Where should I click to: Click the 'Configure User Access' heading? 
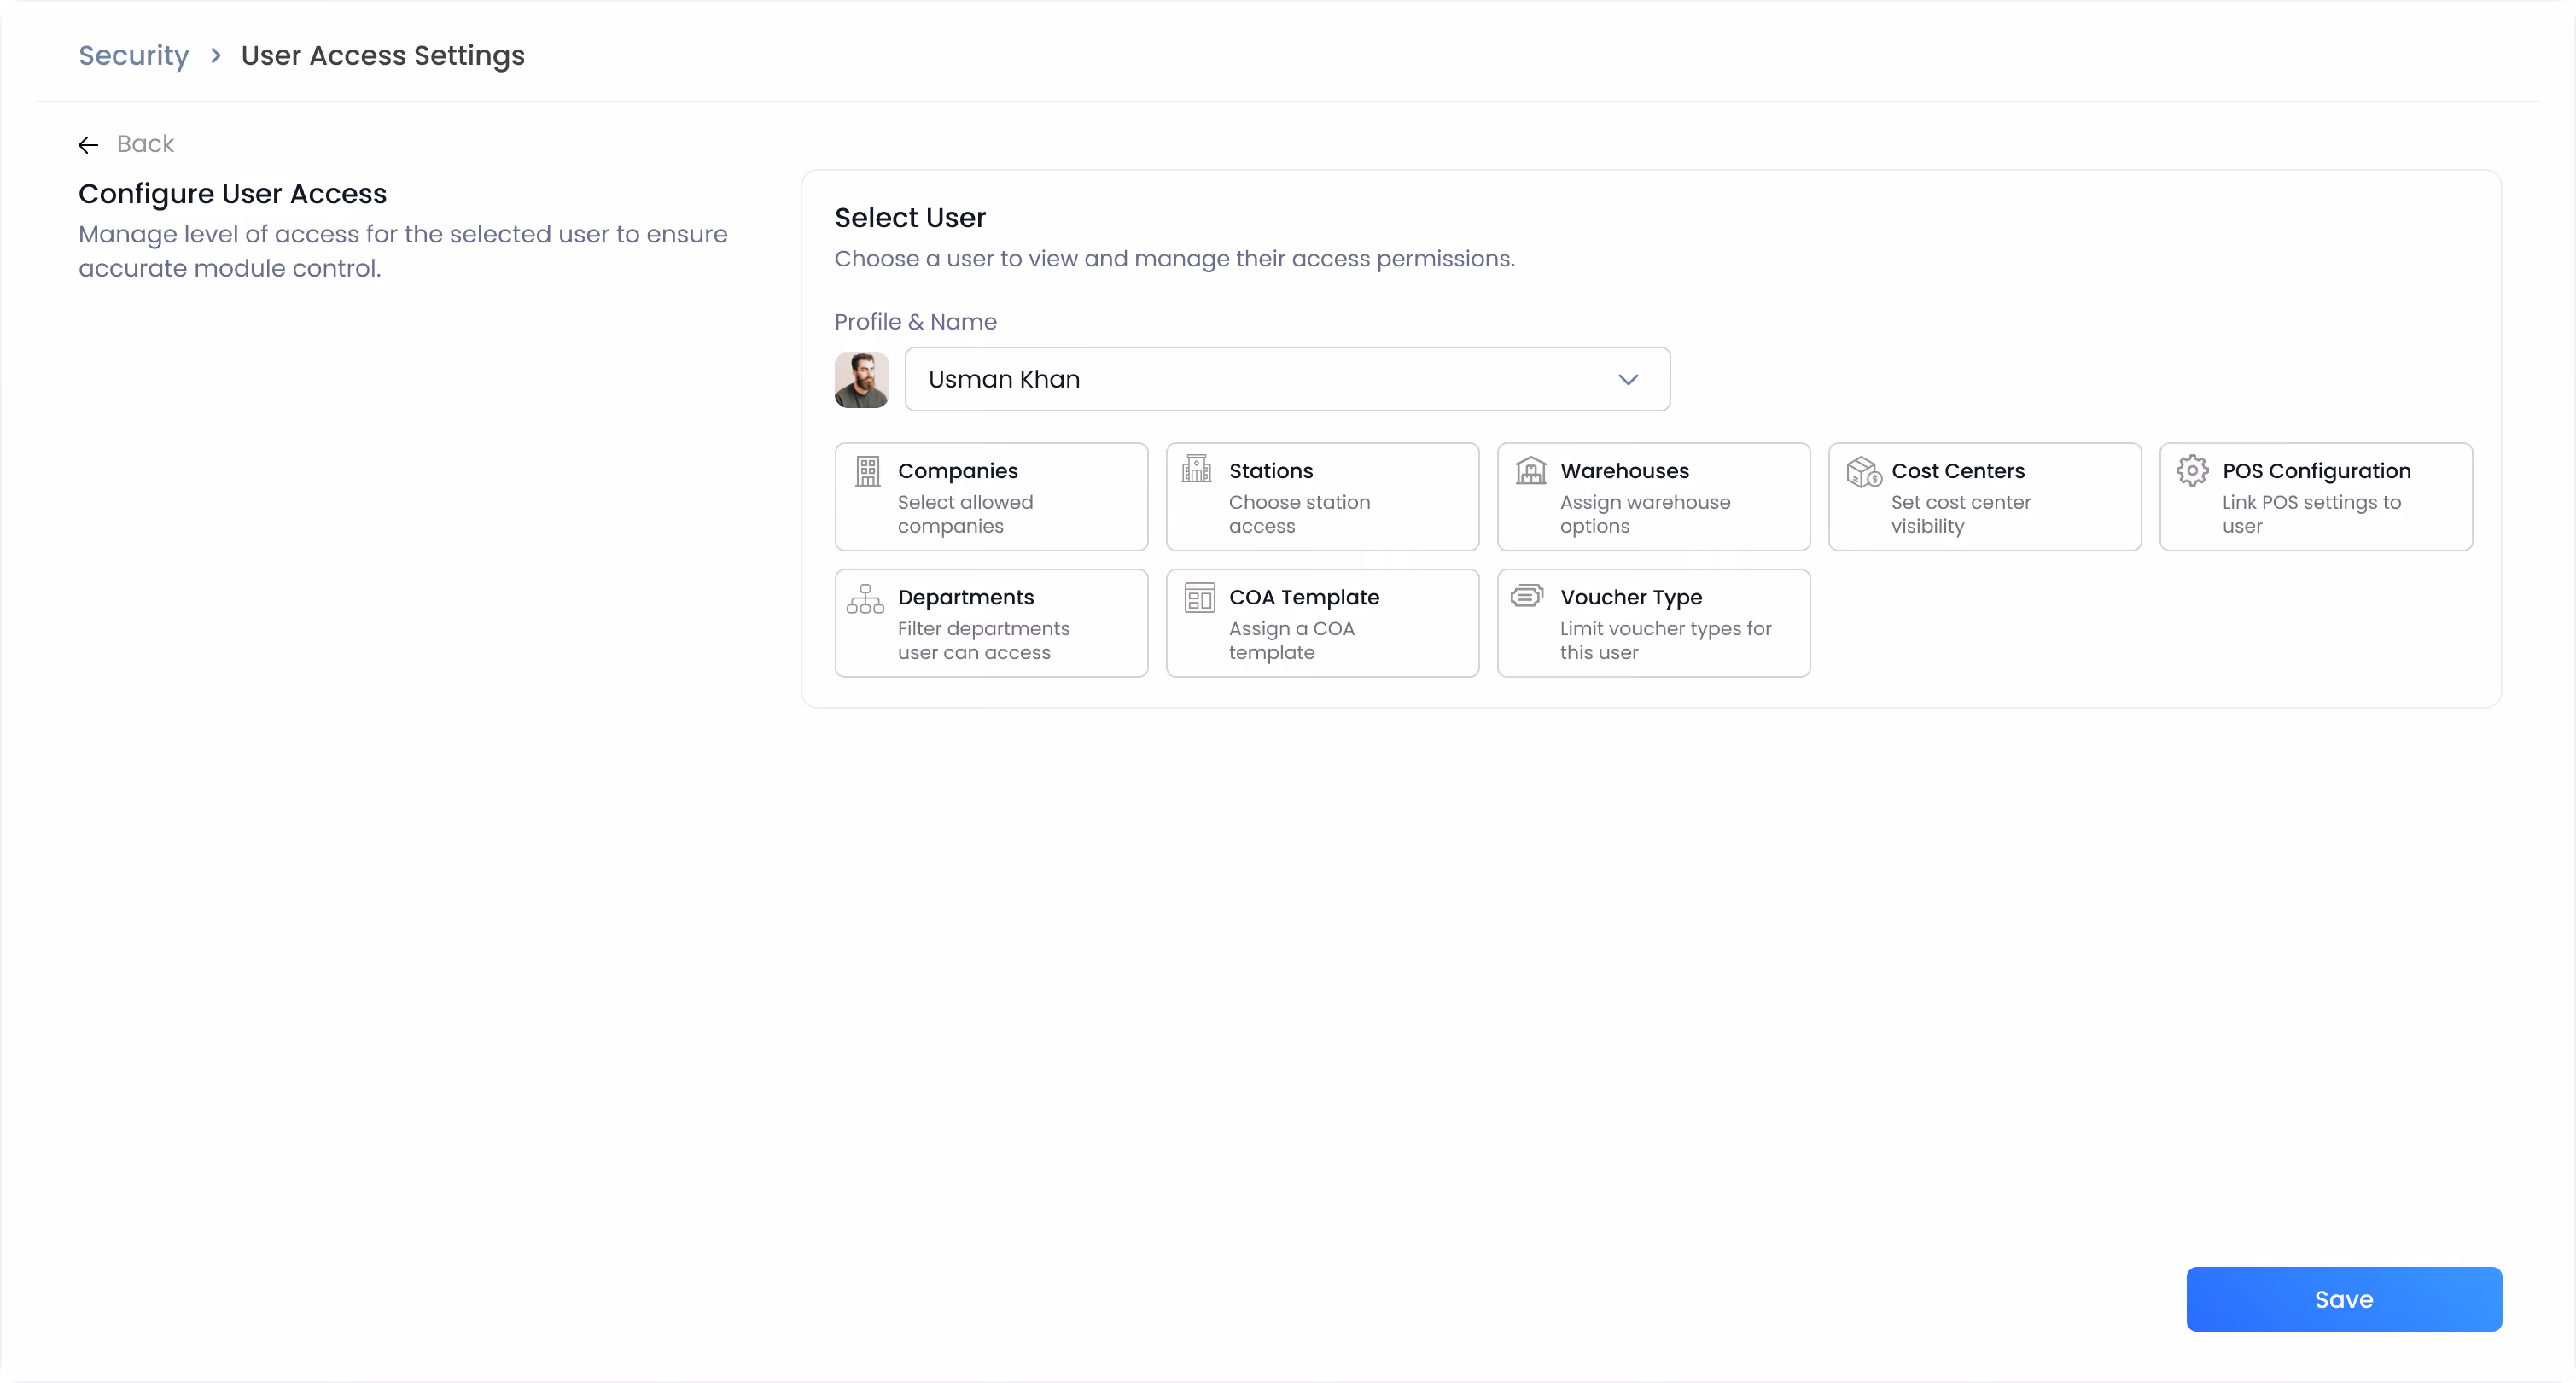pyautogui.click(x=232, y=194)
